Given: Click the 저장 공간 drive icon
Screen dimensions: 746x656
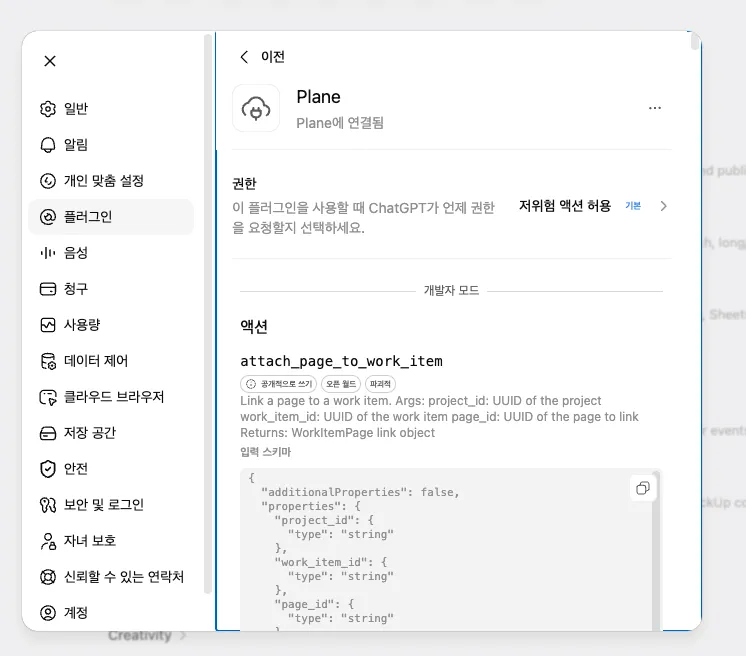Looking at the screenshot, I should click(x=48, y=433).
